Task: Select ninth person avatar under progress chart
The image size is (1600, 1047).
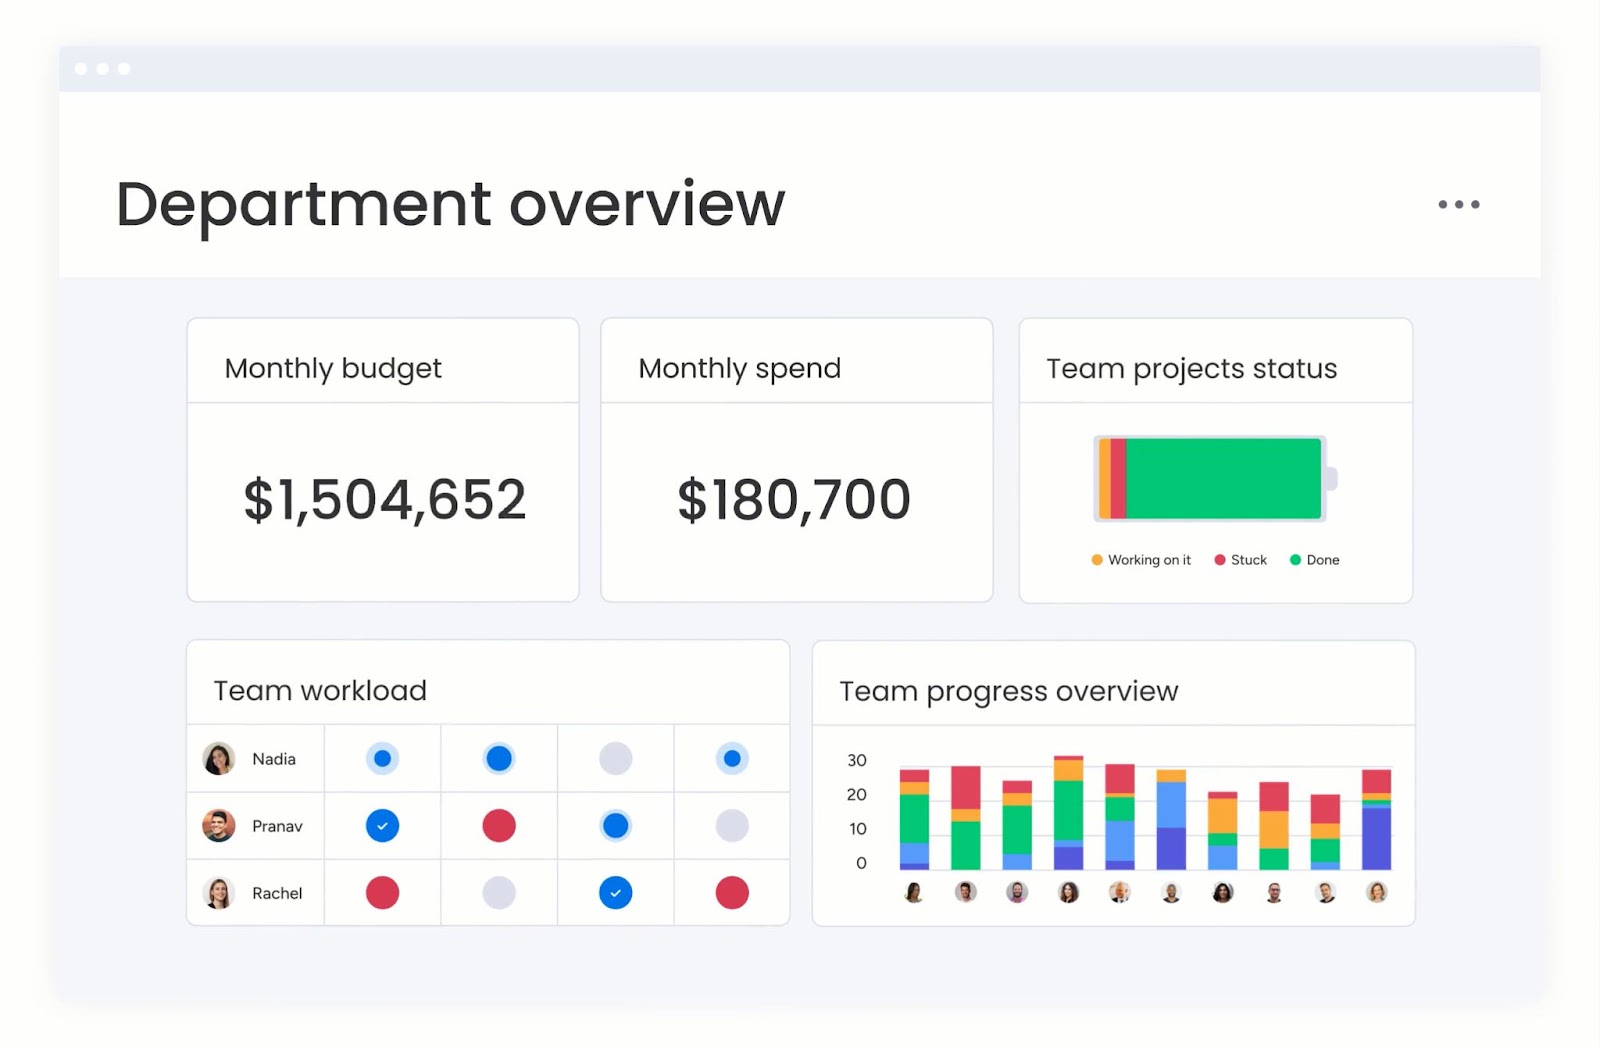Action: [1326, 892]
